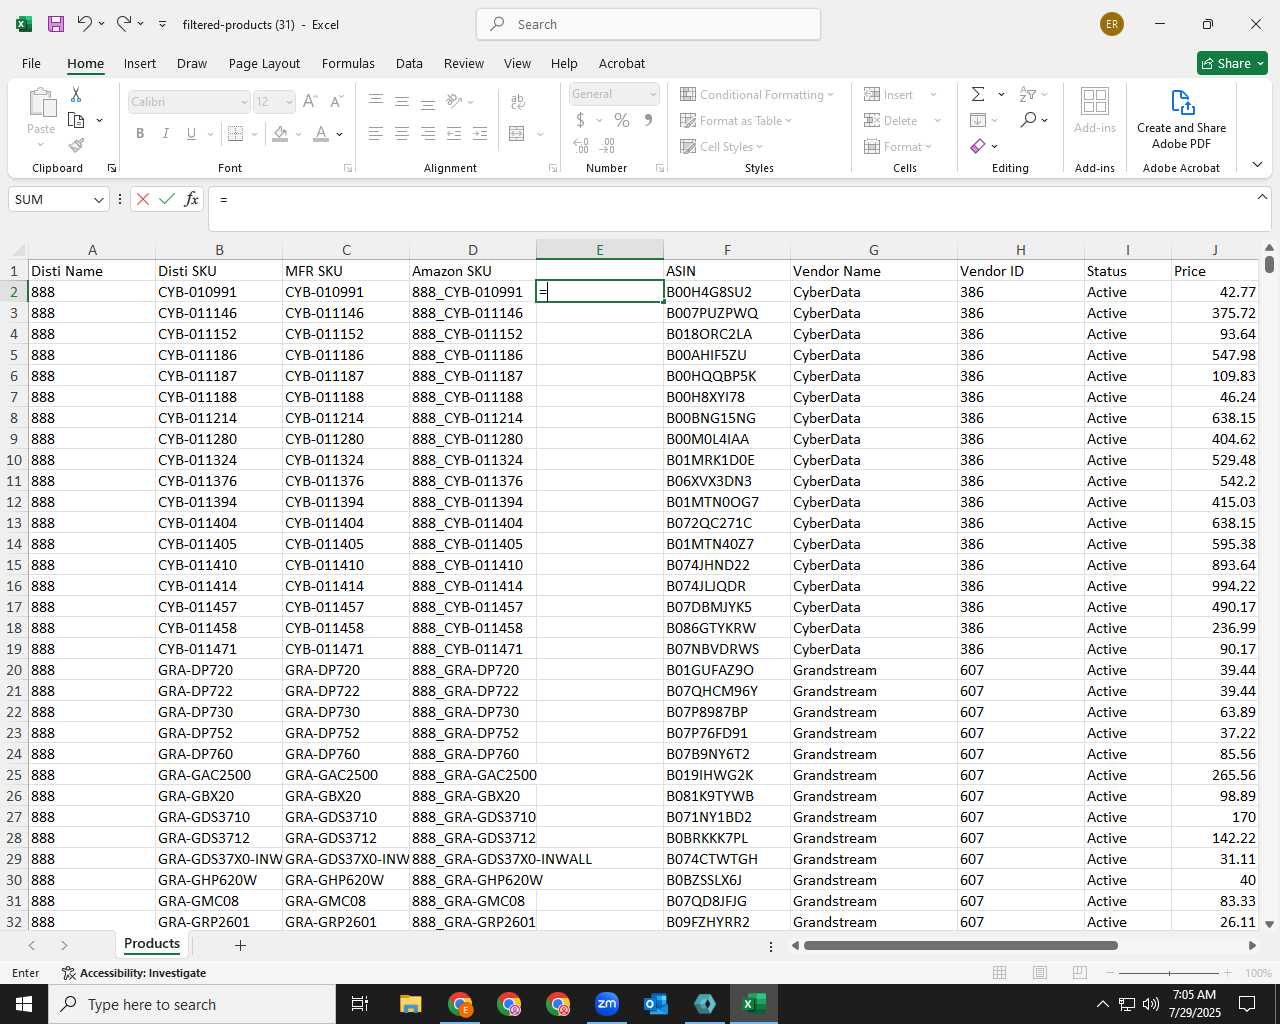Open the Clipboard group dialog launcher

click(x=112, y=168)
